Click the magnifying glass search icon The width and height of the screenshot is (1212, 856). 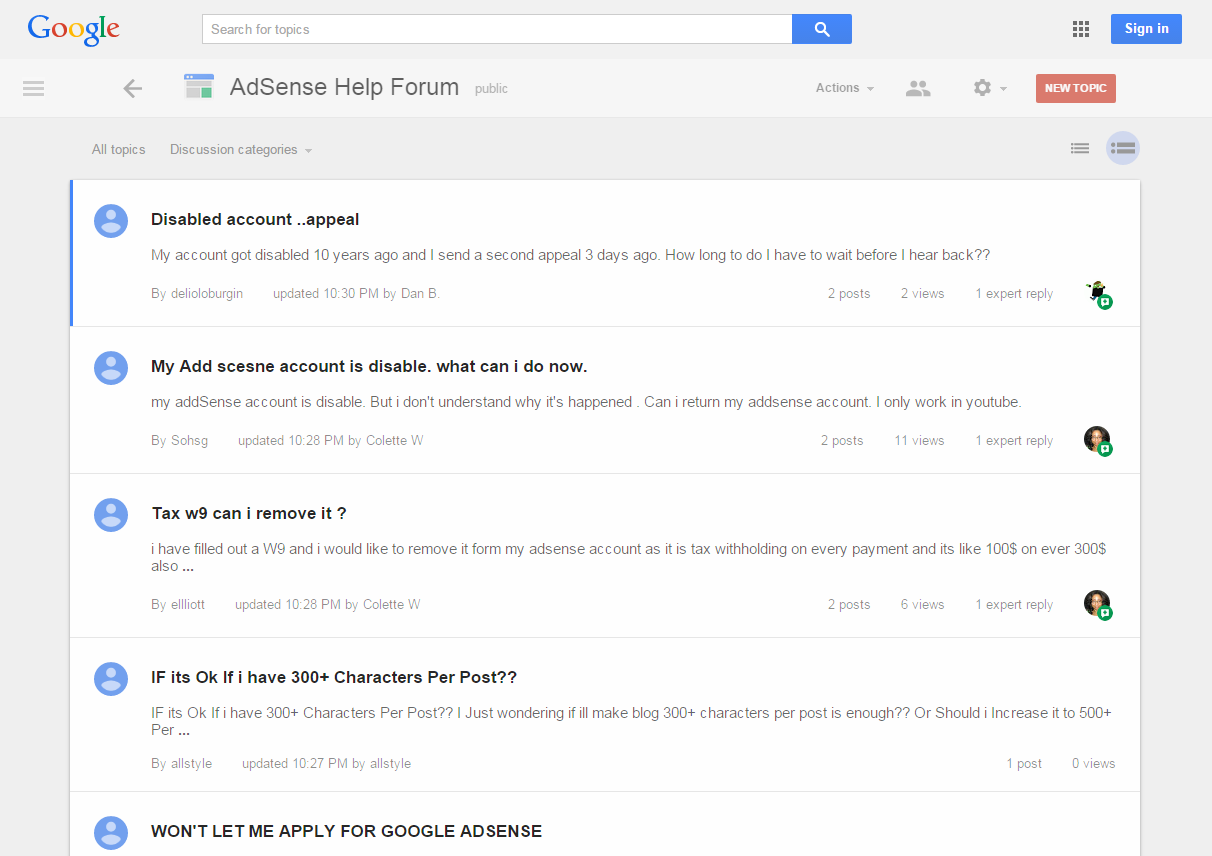821,29
